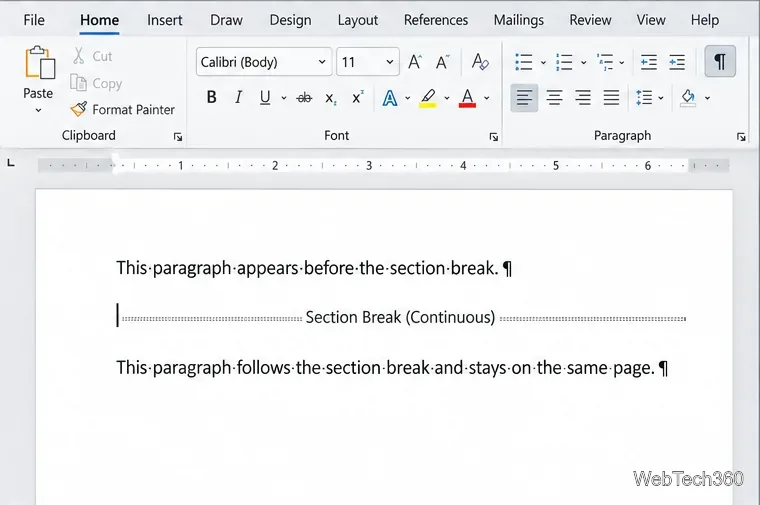Toggle italic formatting

pos(238,97)
